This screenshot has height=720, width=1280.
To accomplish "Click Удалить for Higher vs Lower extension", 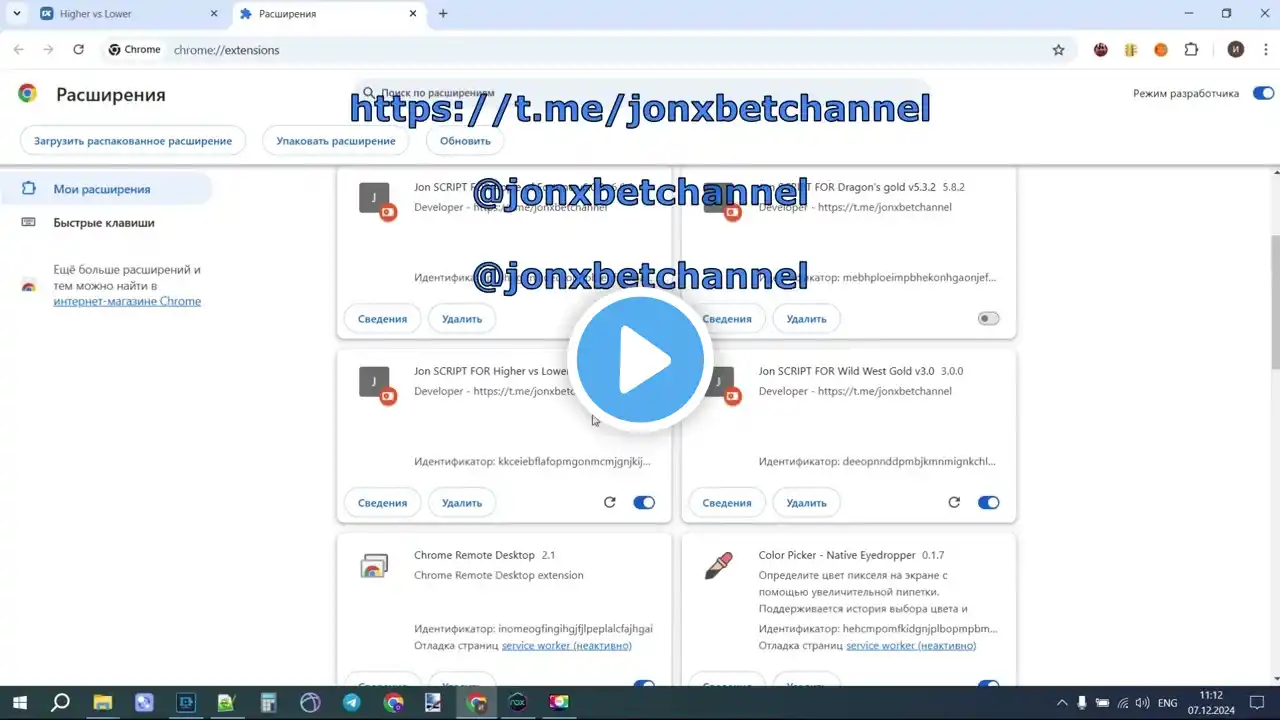I will 462,503.
